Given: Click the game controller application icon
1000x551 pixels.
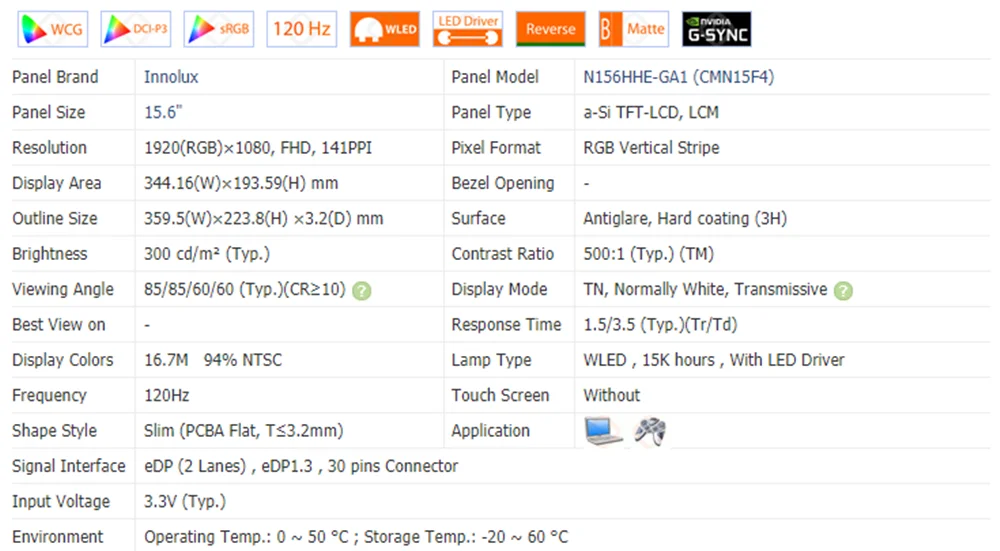Looking at the screenshot, I should 650,431.
